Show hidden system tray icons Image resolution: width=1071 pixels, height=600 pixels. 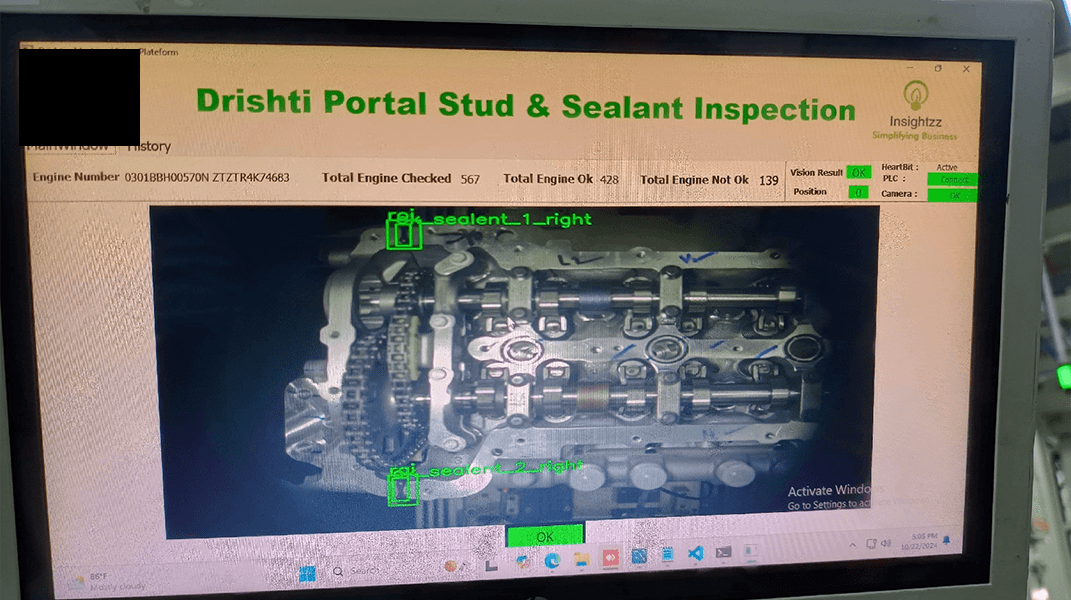852,545
